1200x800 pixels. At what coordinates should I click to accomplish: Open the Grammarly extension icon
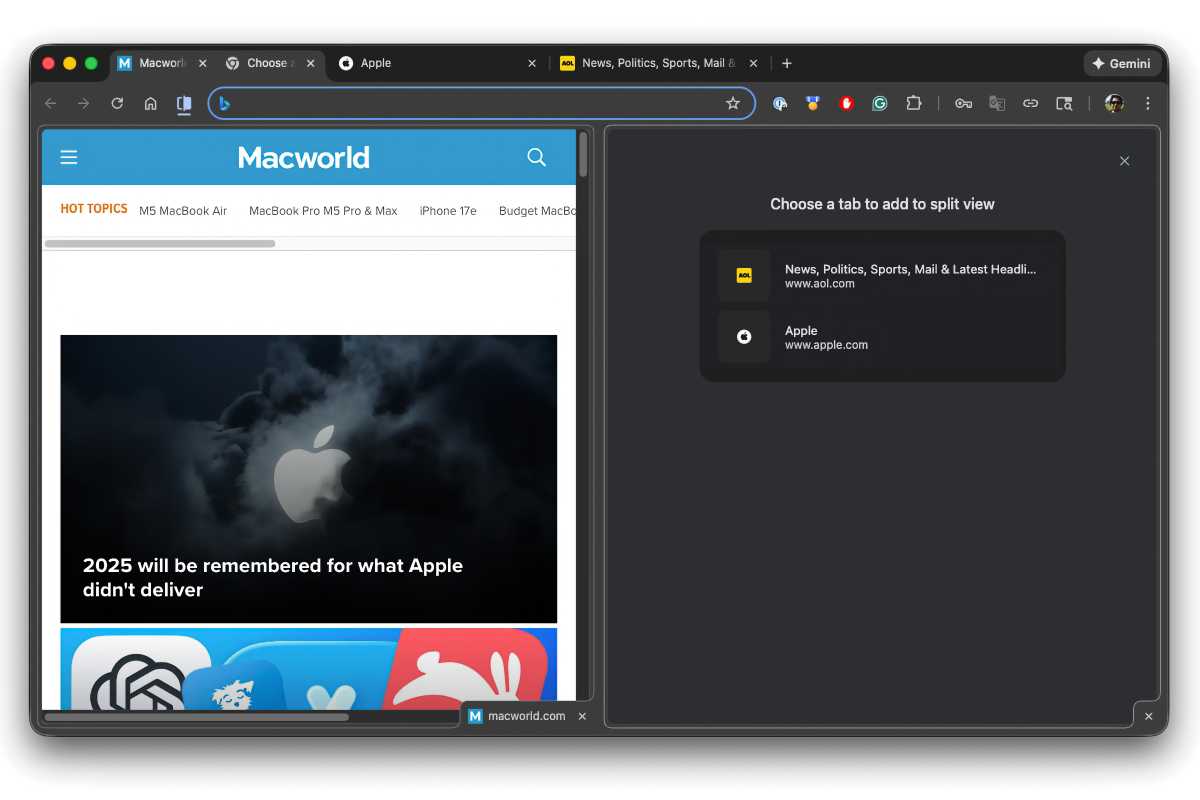880,103
